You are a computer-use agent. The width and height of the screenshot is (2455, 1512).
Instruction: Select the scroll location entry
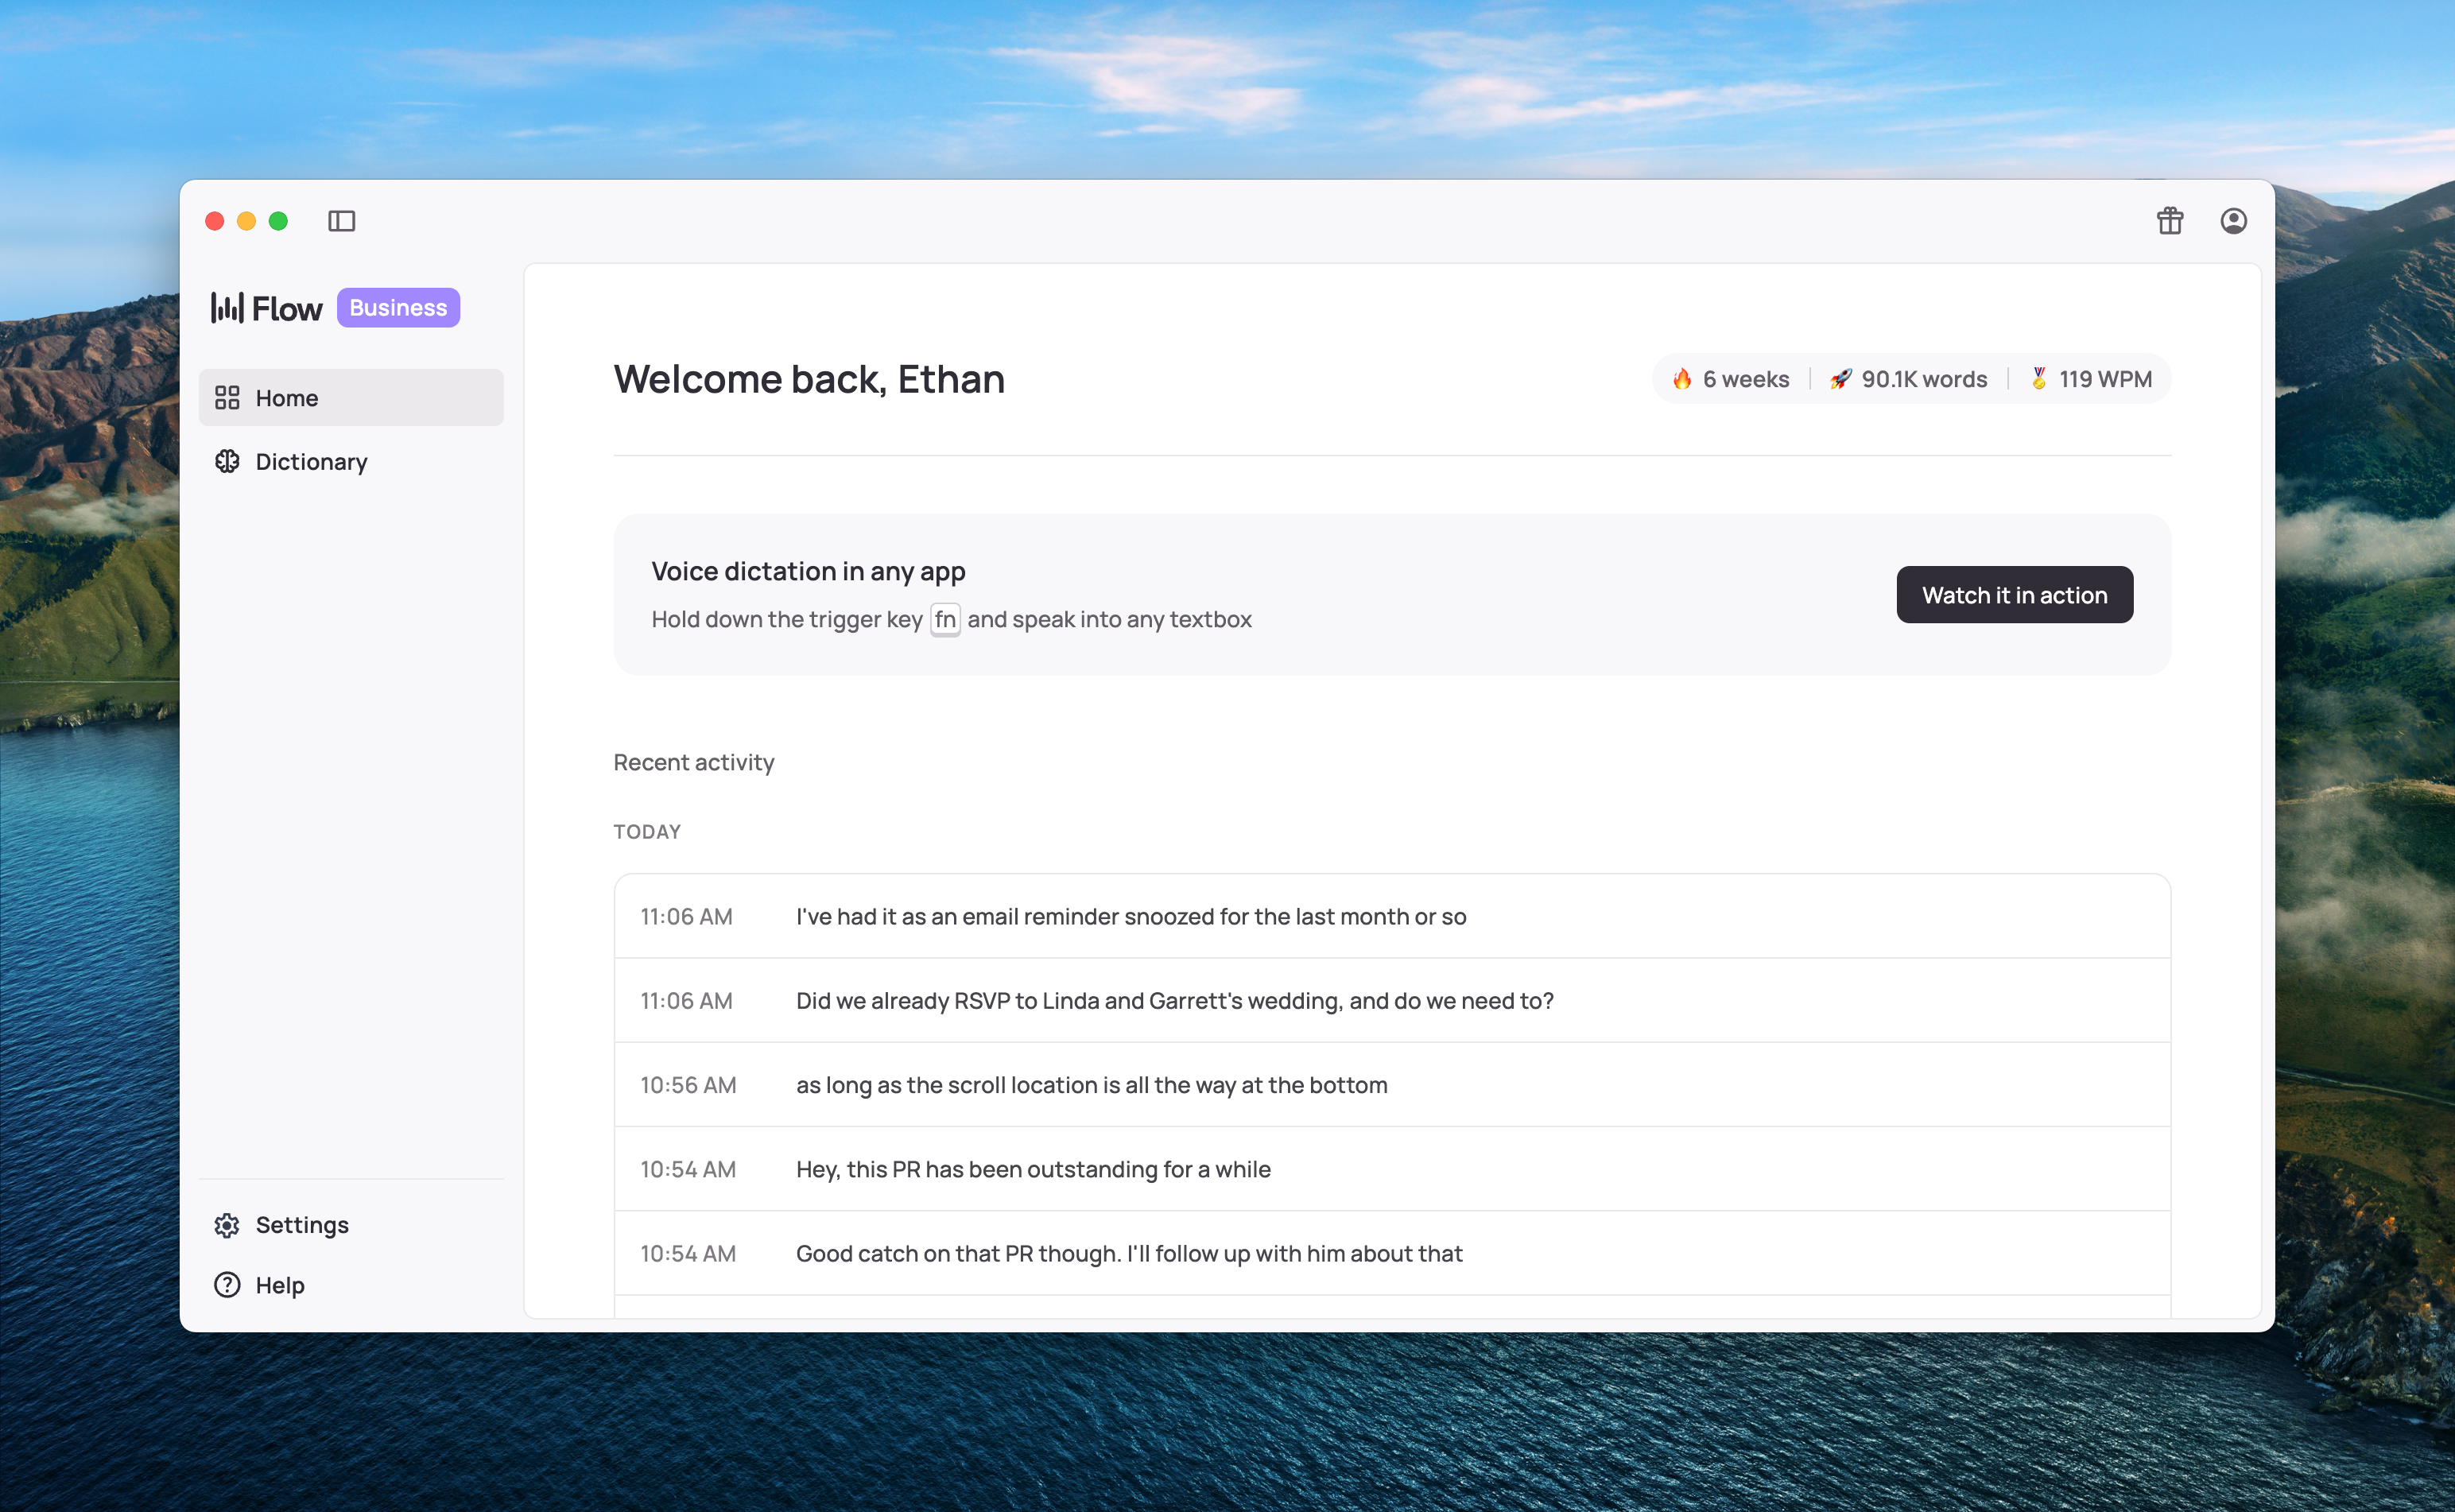pyautogui.click(x=1392, y=1085)
